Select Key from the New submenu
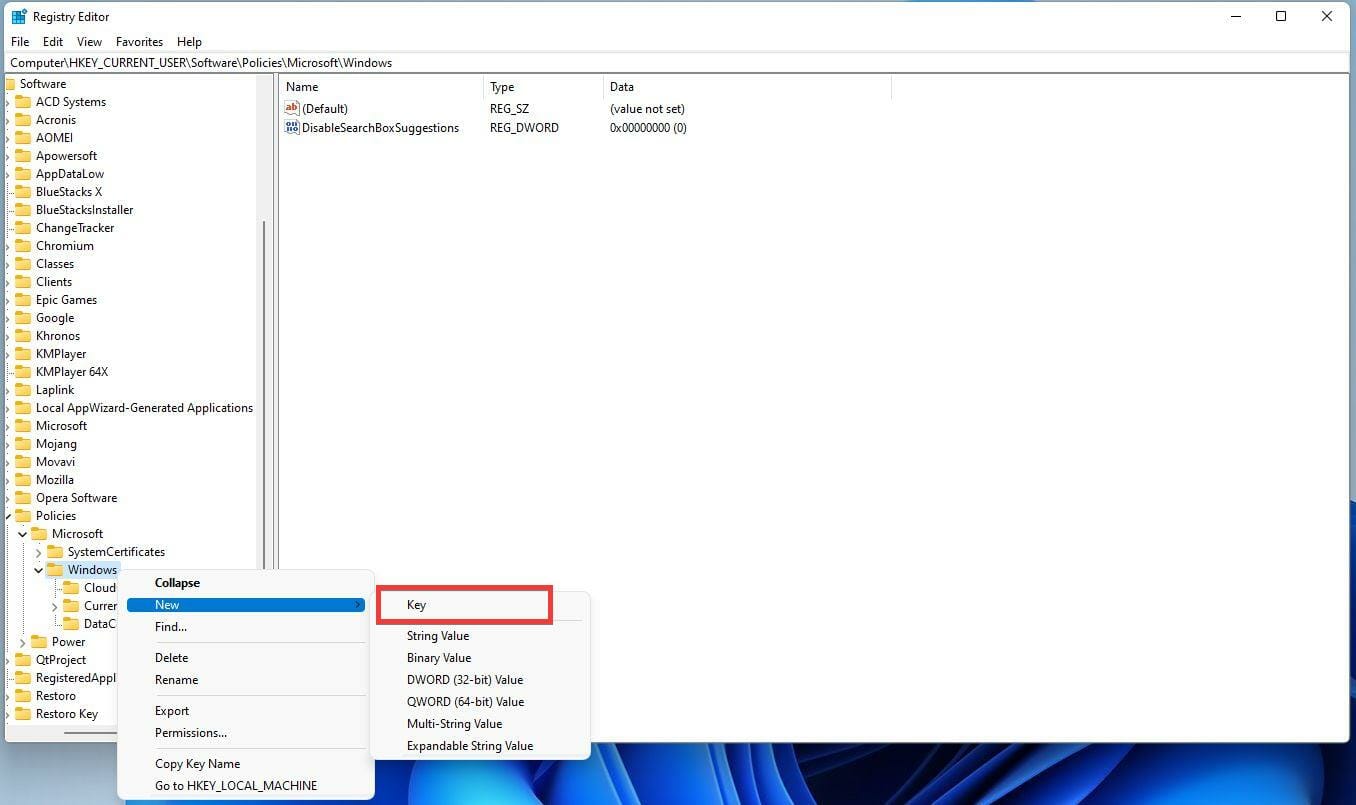 [416, 604]
